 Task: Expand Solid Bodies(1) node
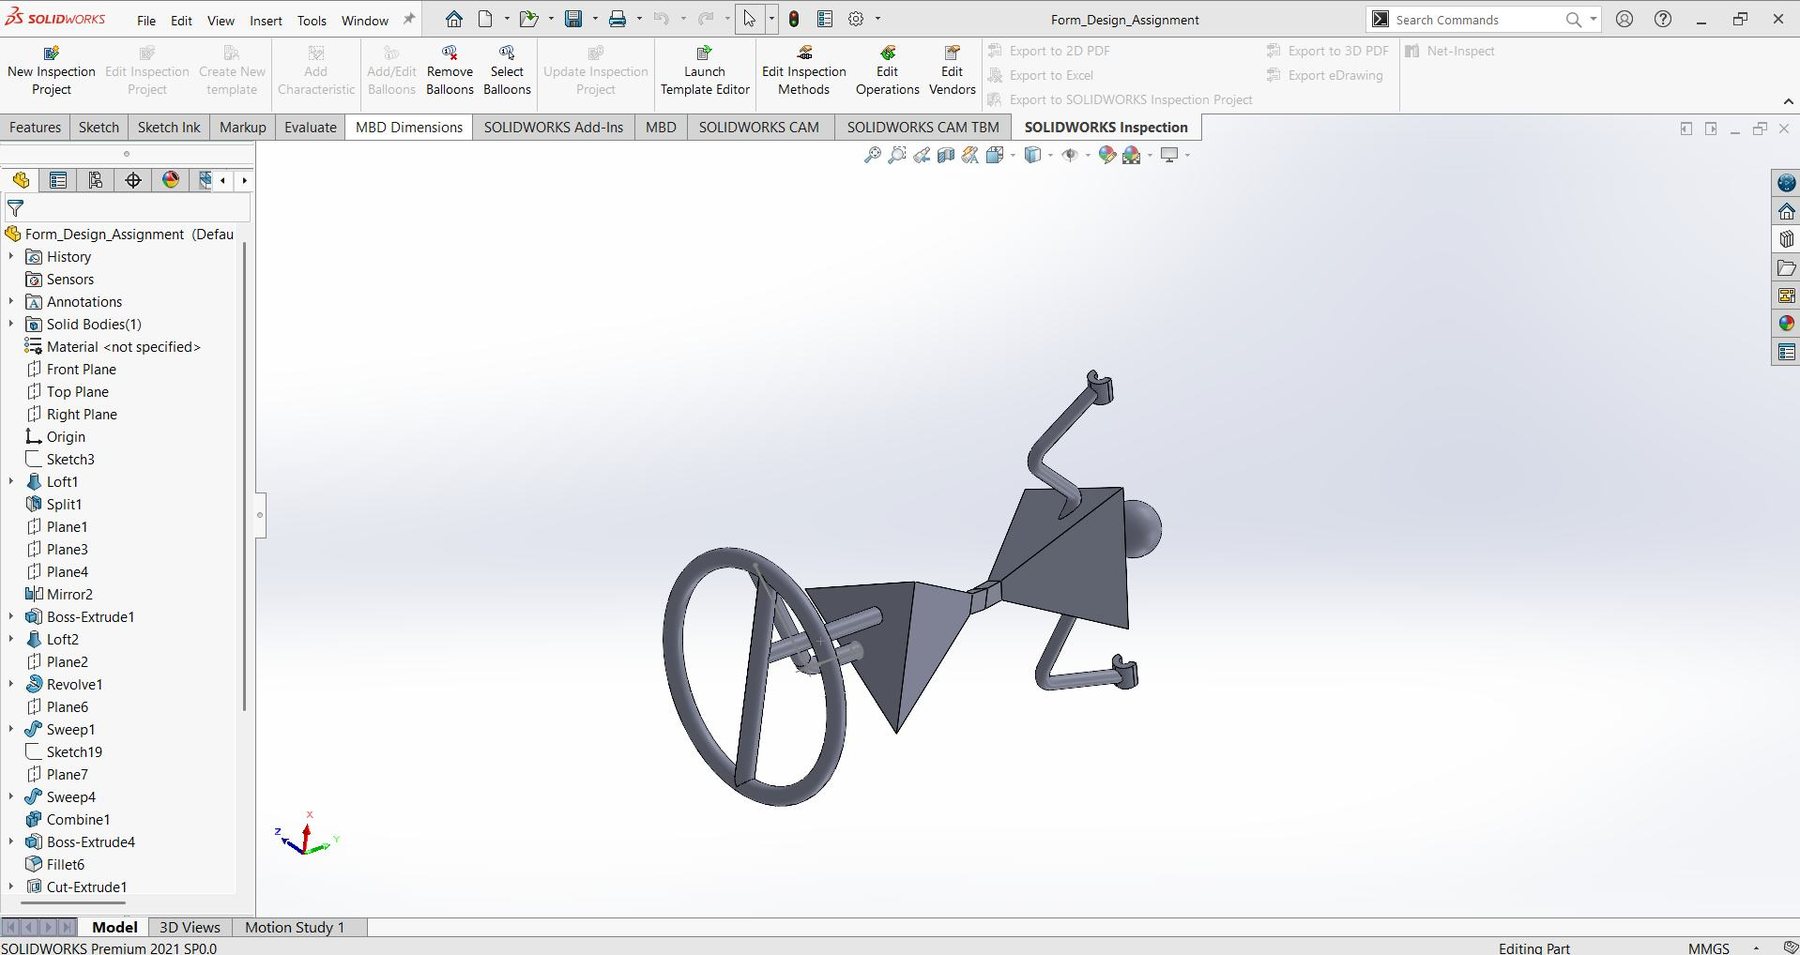pyautogui.click(x=11, y=324)
